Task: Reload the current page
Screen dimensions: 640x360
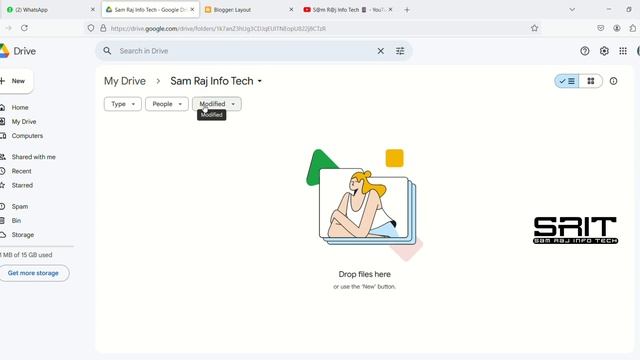Action: 24,28
